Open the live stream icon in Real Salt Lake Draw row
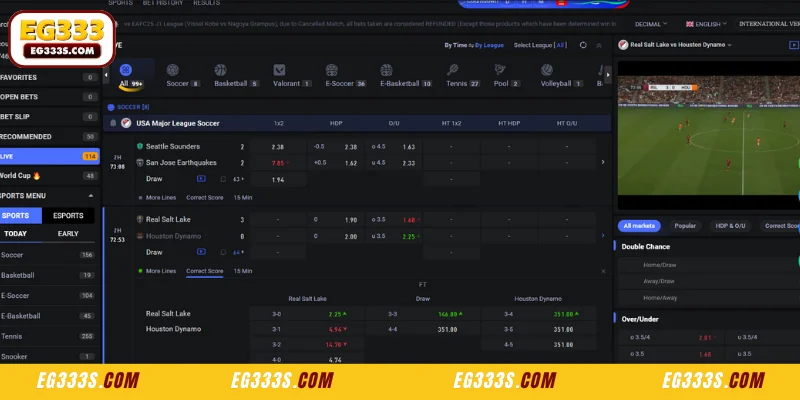The image size is (800, 400). (x=201, y=252)
